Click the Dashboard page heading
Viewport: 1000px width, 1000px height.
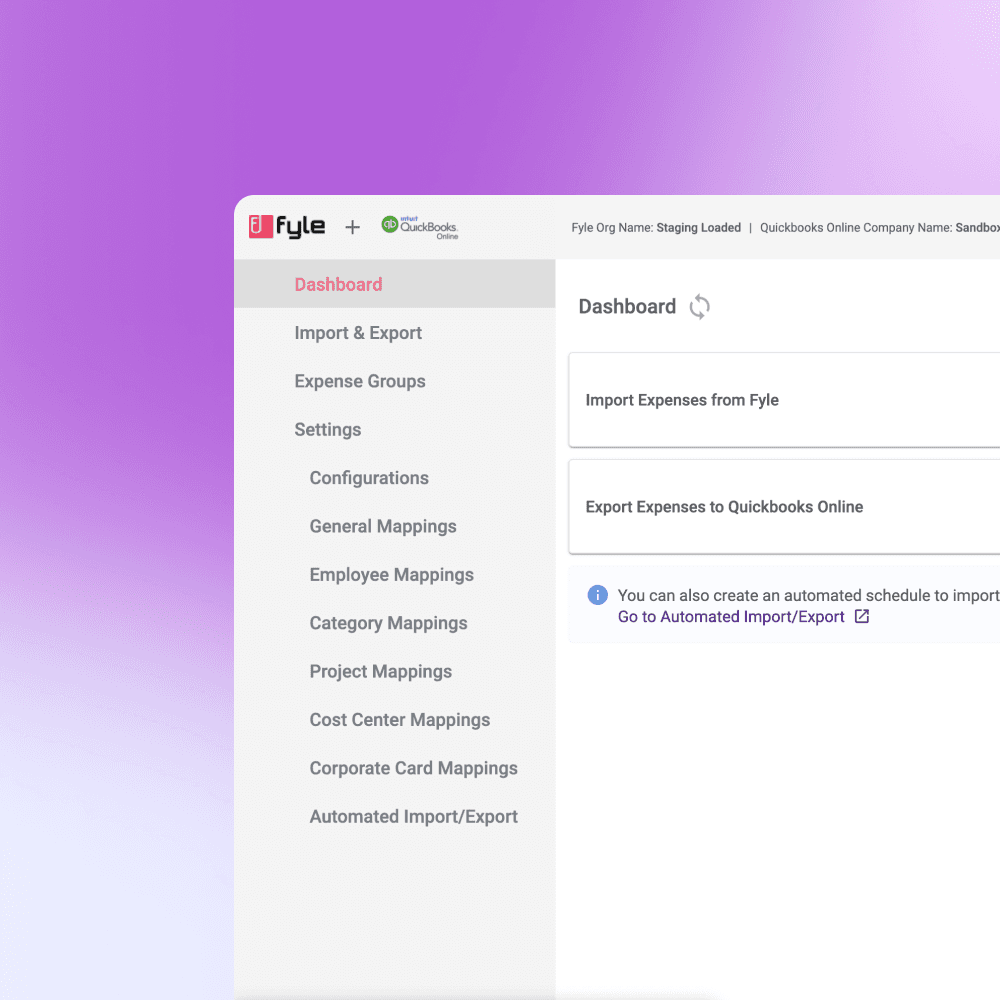(x=627, y=307)
